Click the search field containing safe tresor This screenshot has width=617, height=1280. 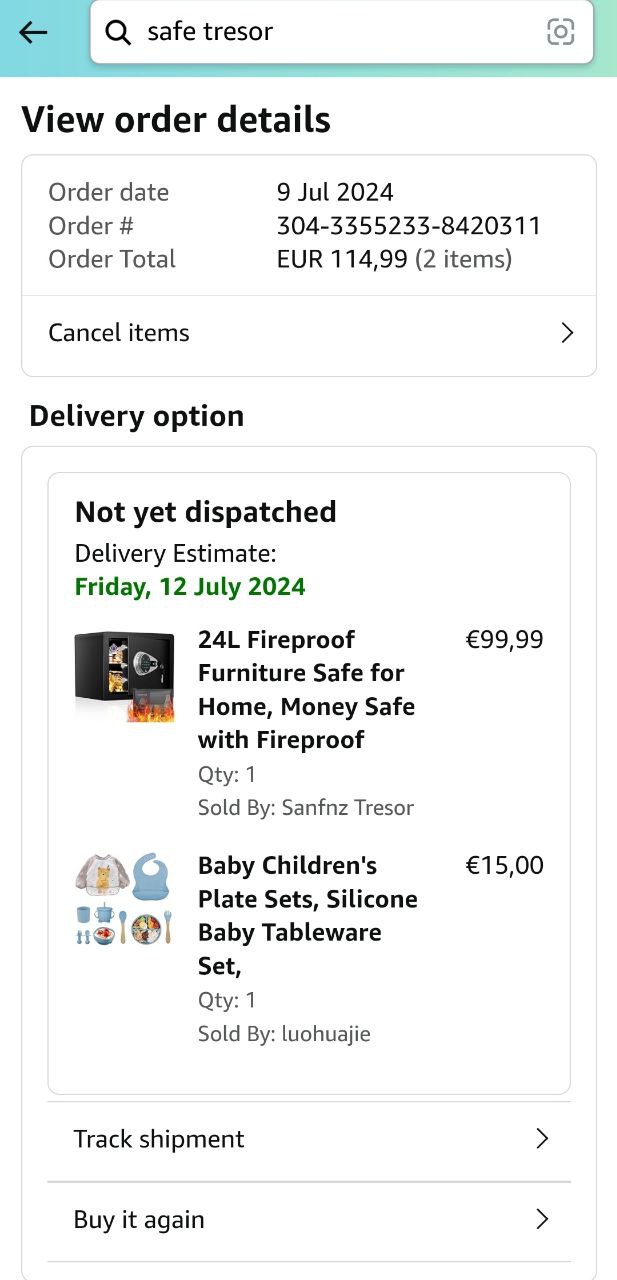330,32
